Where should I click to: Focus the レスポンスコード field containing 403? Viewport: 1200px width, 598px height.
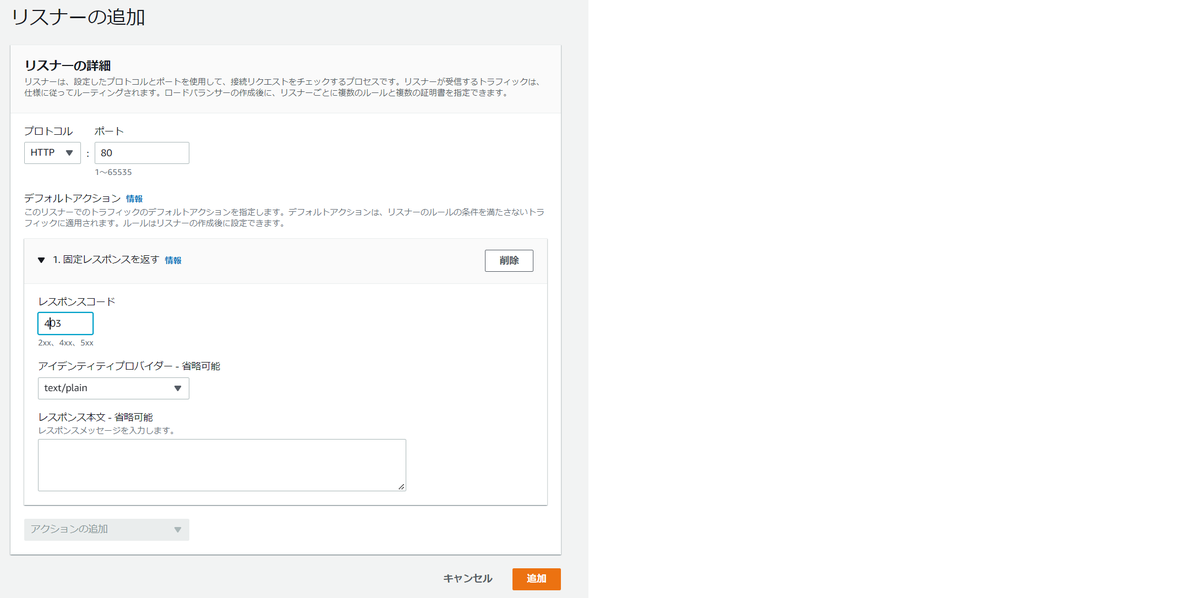tap(65, 322)
